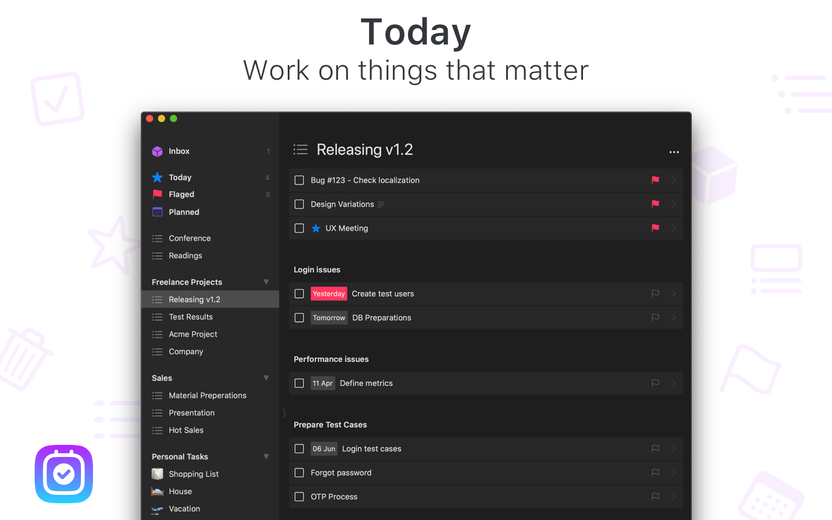
Task: Open details chevron for DB Preparations
Action: click(x=674, y=317)
